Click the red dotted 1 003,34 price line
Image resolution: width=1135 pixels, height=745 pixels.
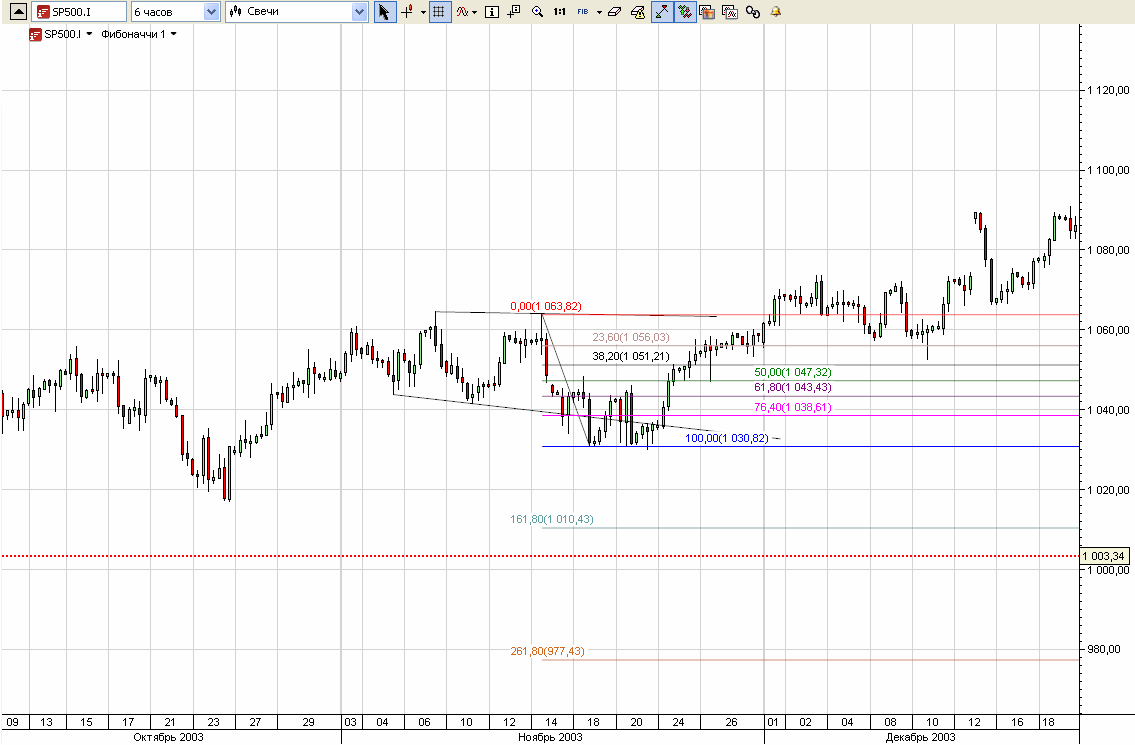[540, 556]
